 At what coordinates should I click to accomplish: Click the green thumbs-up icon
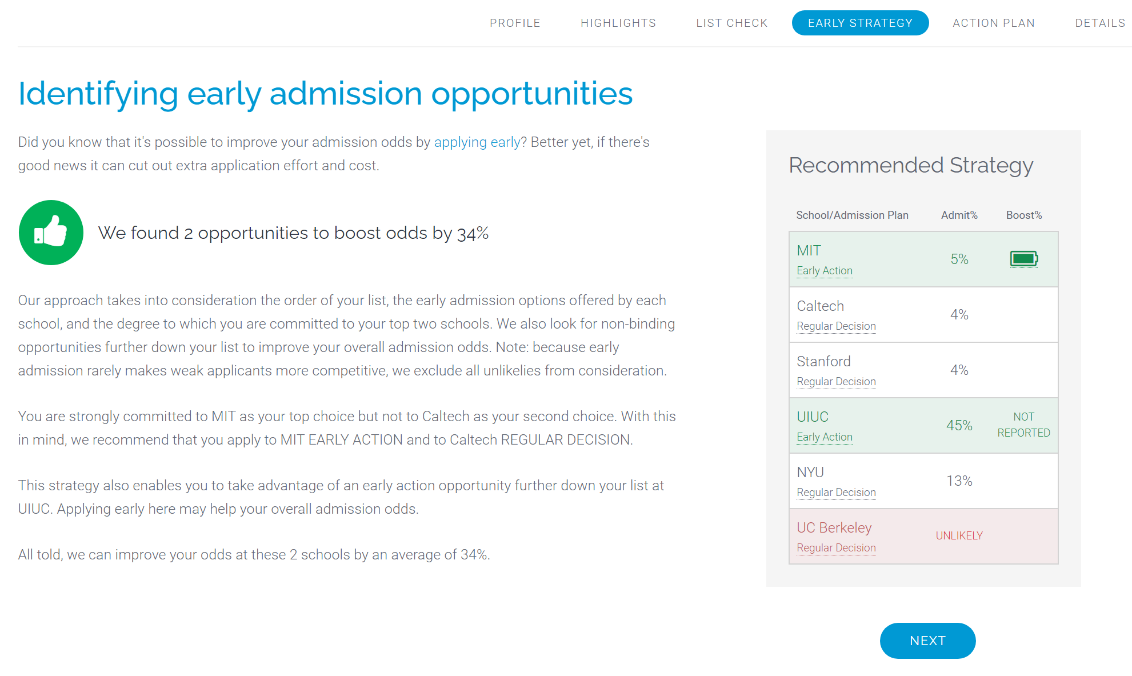coord(51,233)
